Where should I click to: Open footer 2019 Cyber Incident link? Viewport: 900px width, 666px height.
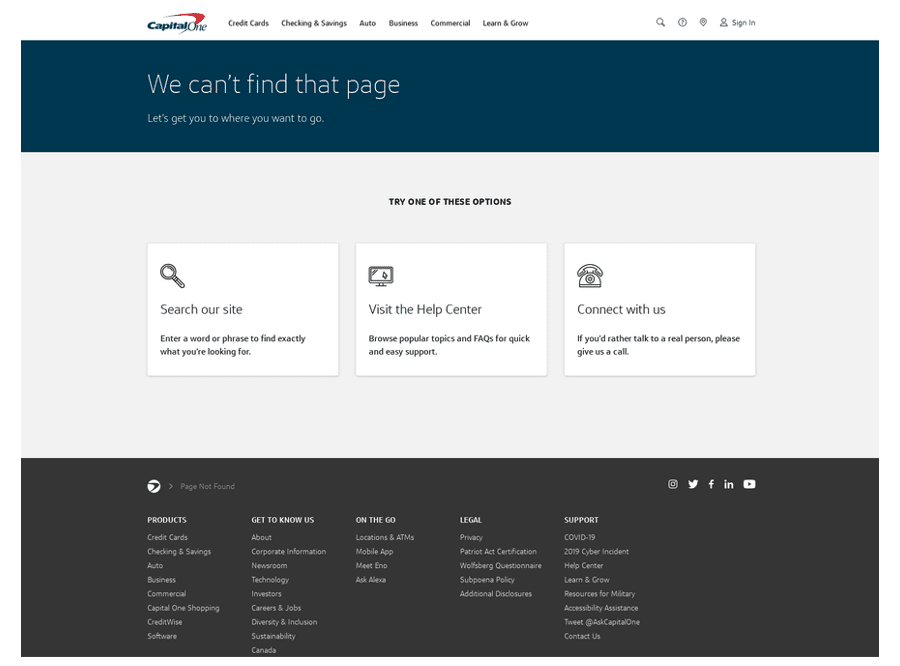[x=596, y=552]
